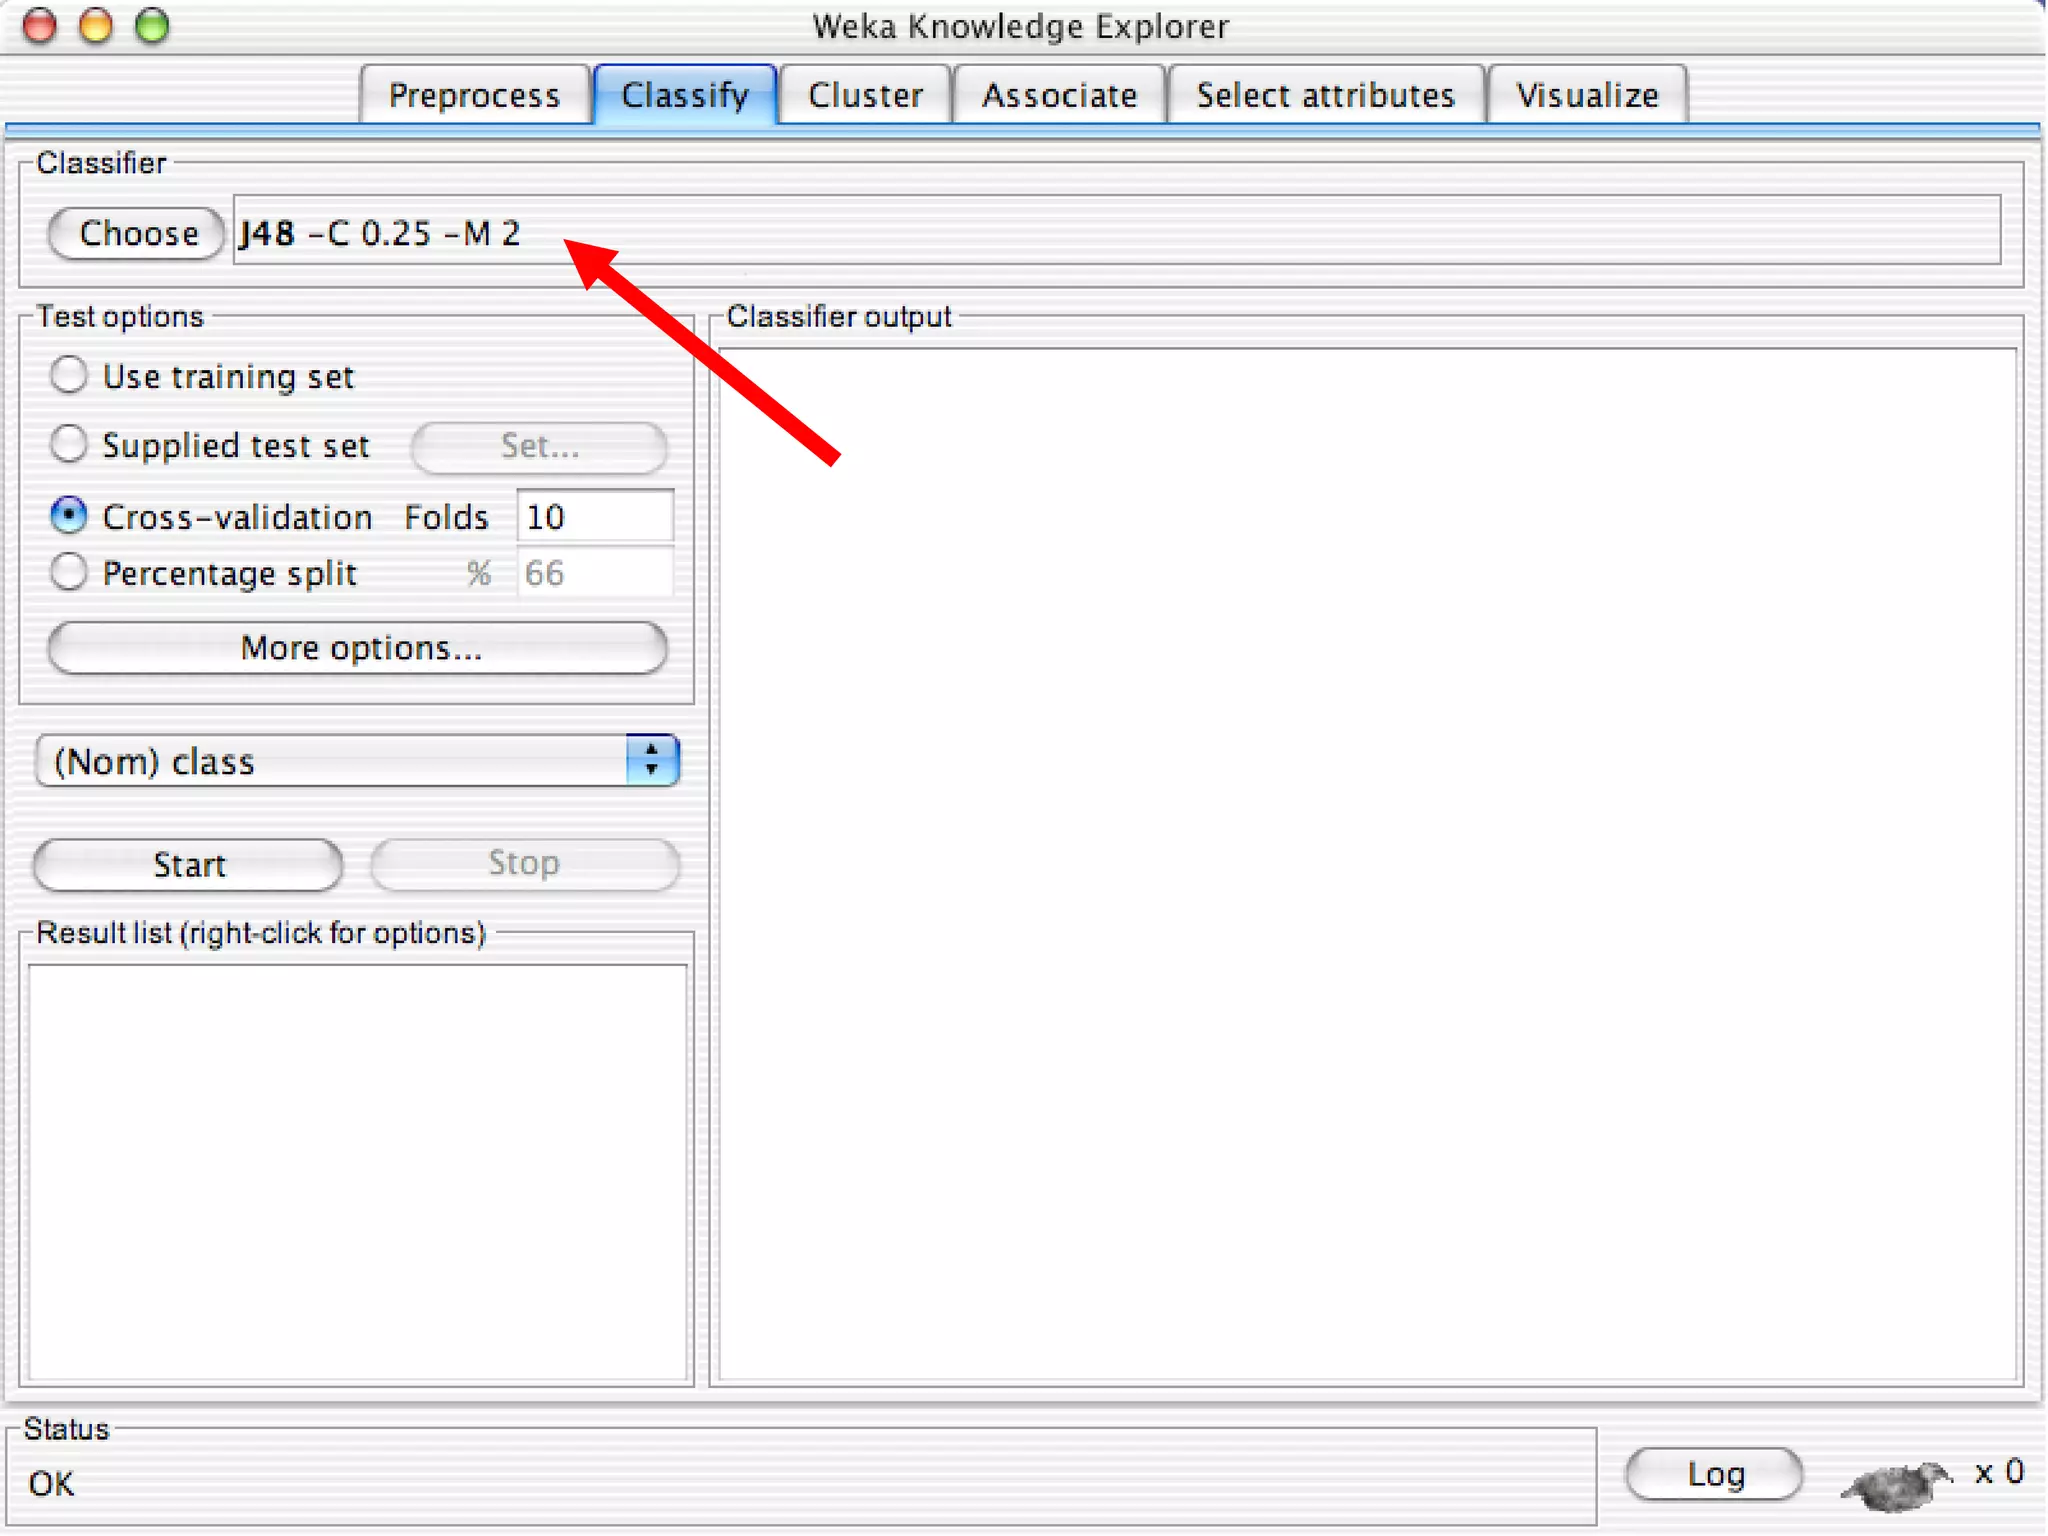This screenshot has width=2048, height=1536.
Task: Select the Percentage split option
Action: coord(69,572)
